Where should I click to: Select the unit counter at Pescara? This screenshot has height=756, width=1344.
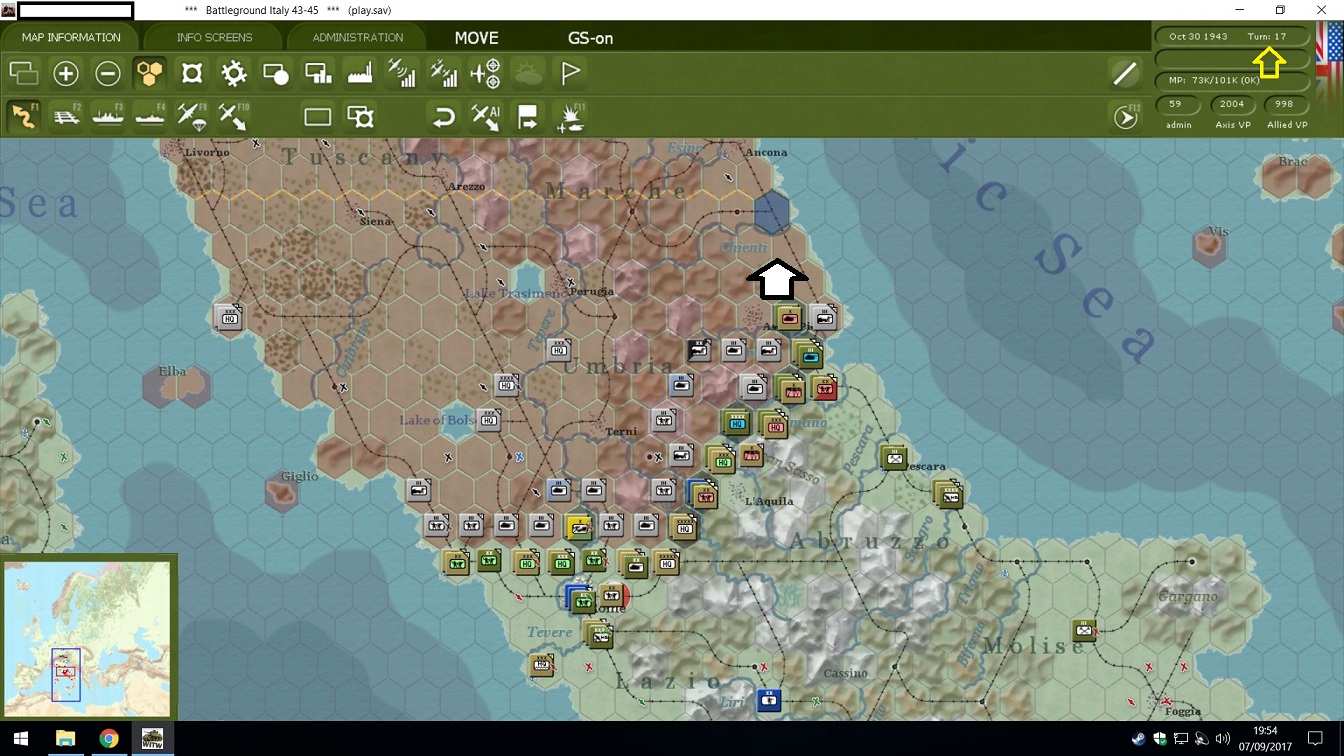(x=894, y=457)
